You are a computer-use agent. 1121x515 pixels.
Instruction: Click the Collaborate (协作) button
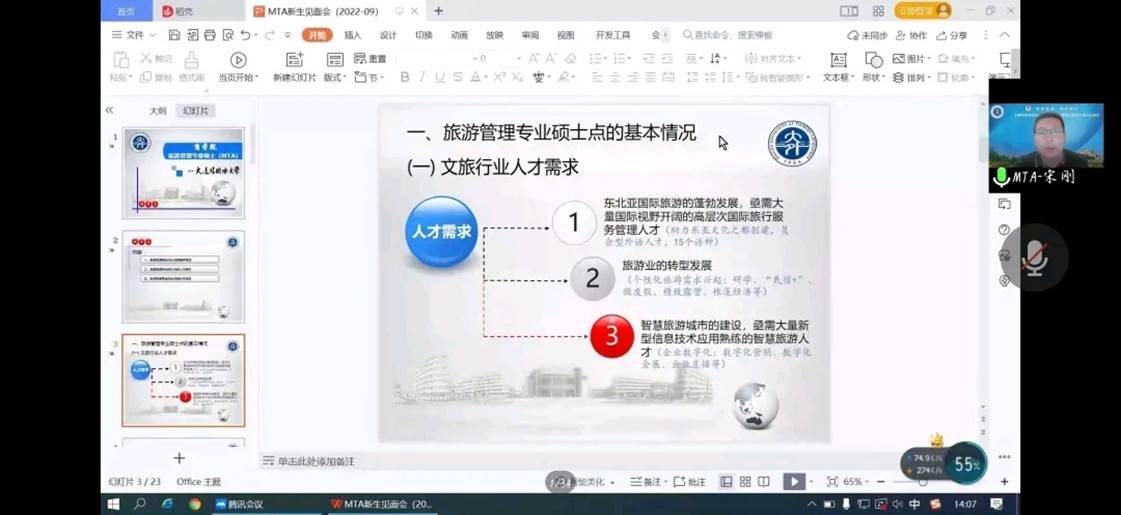(911, 35)
